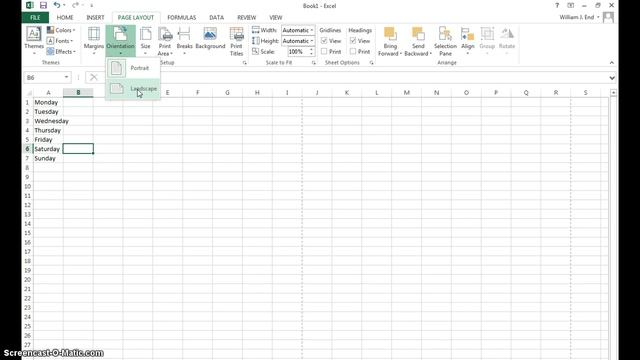
Task: Select cell containing Wednesday
Action: click(48, 121)
